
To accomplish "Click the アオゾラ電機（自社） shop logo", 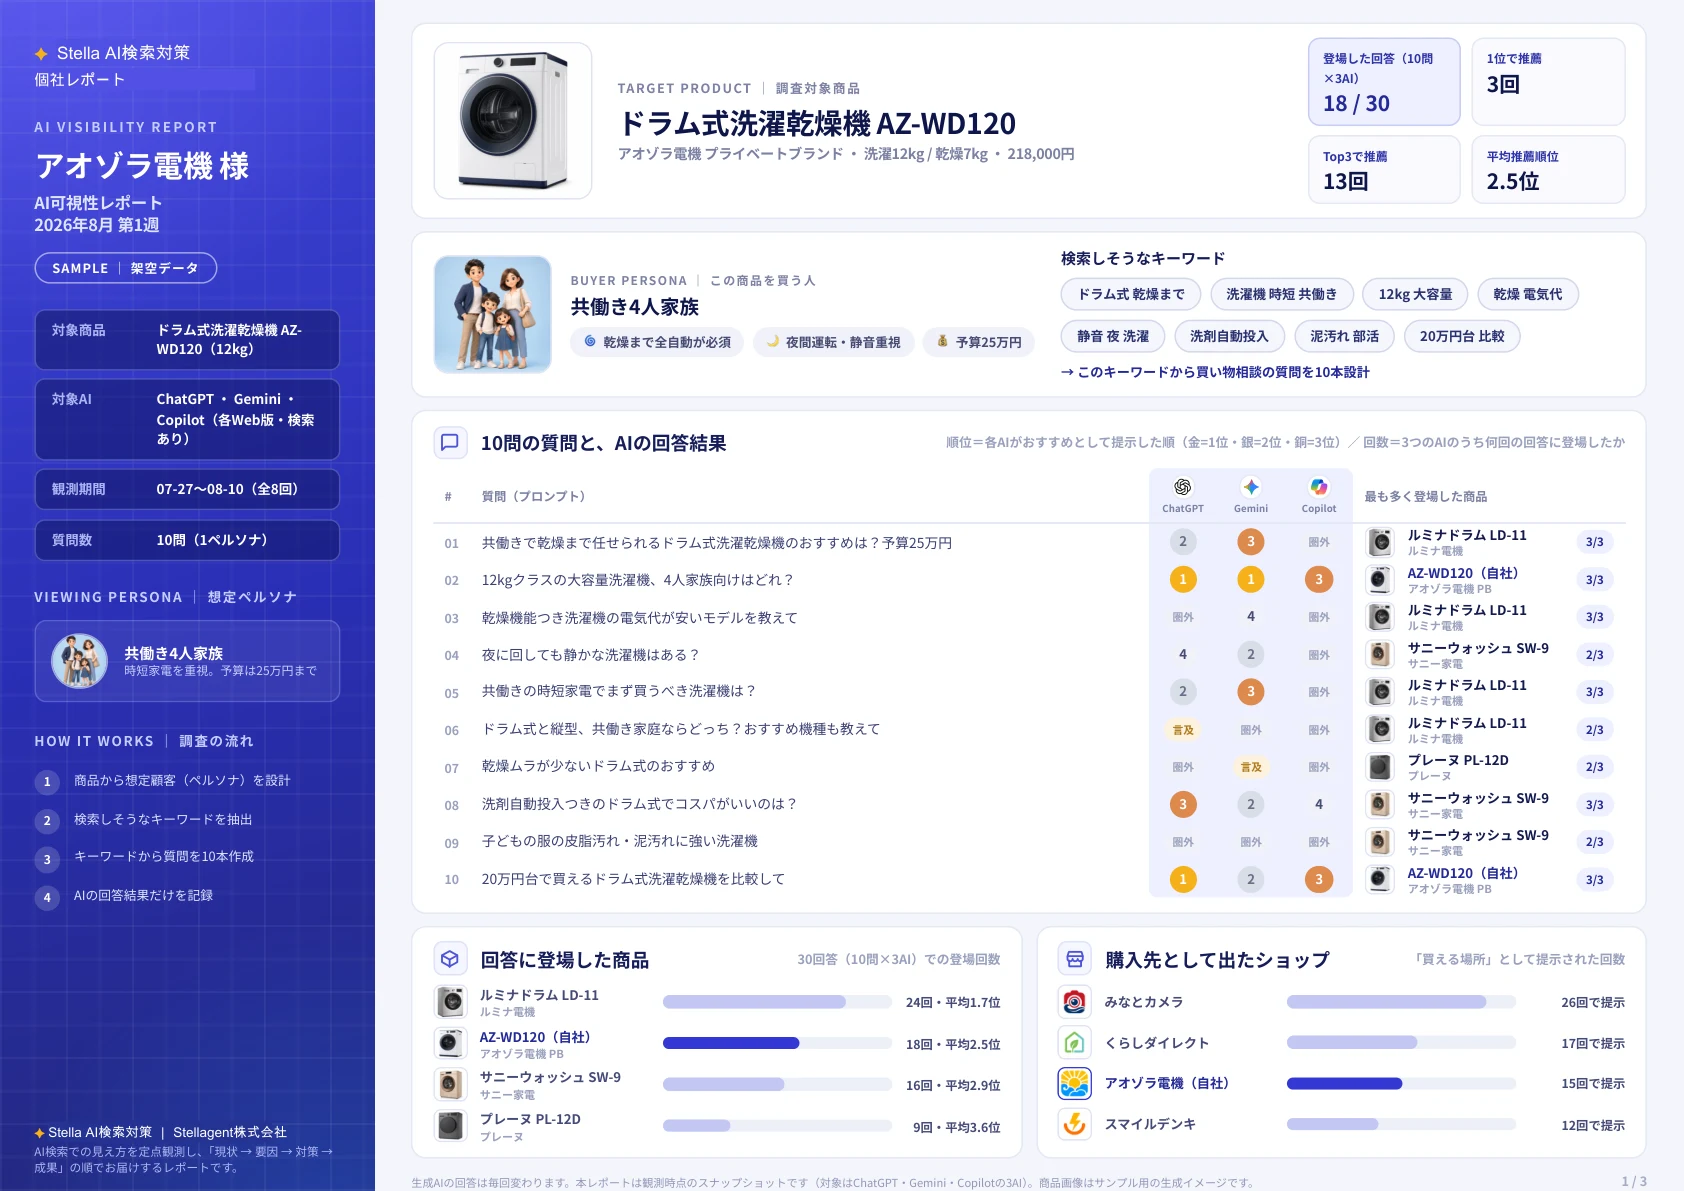I will [1074, 1083].
